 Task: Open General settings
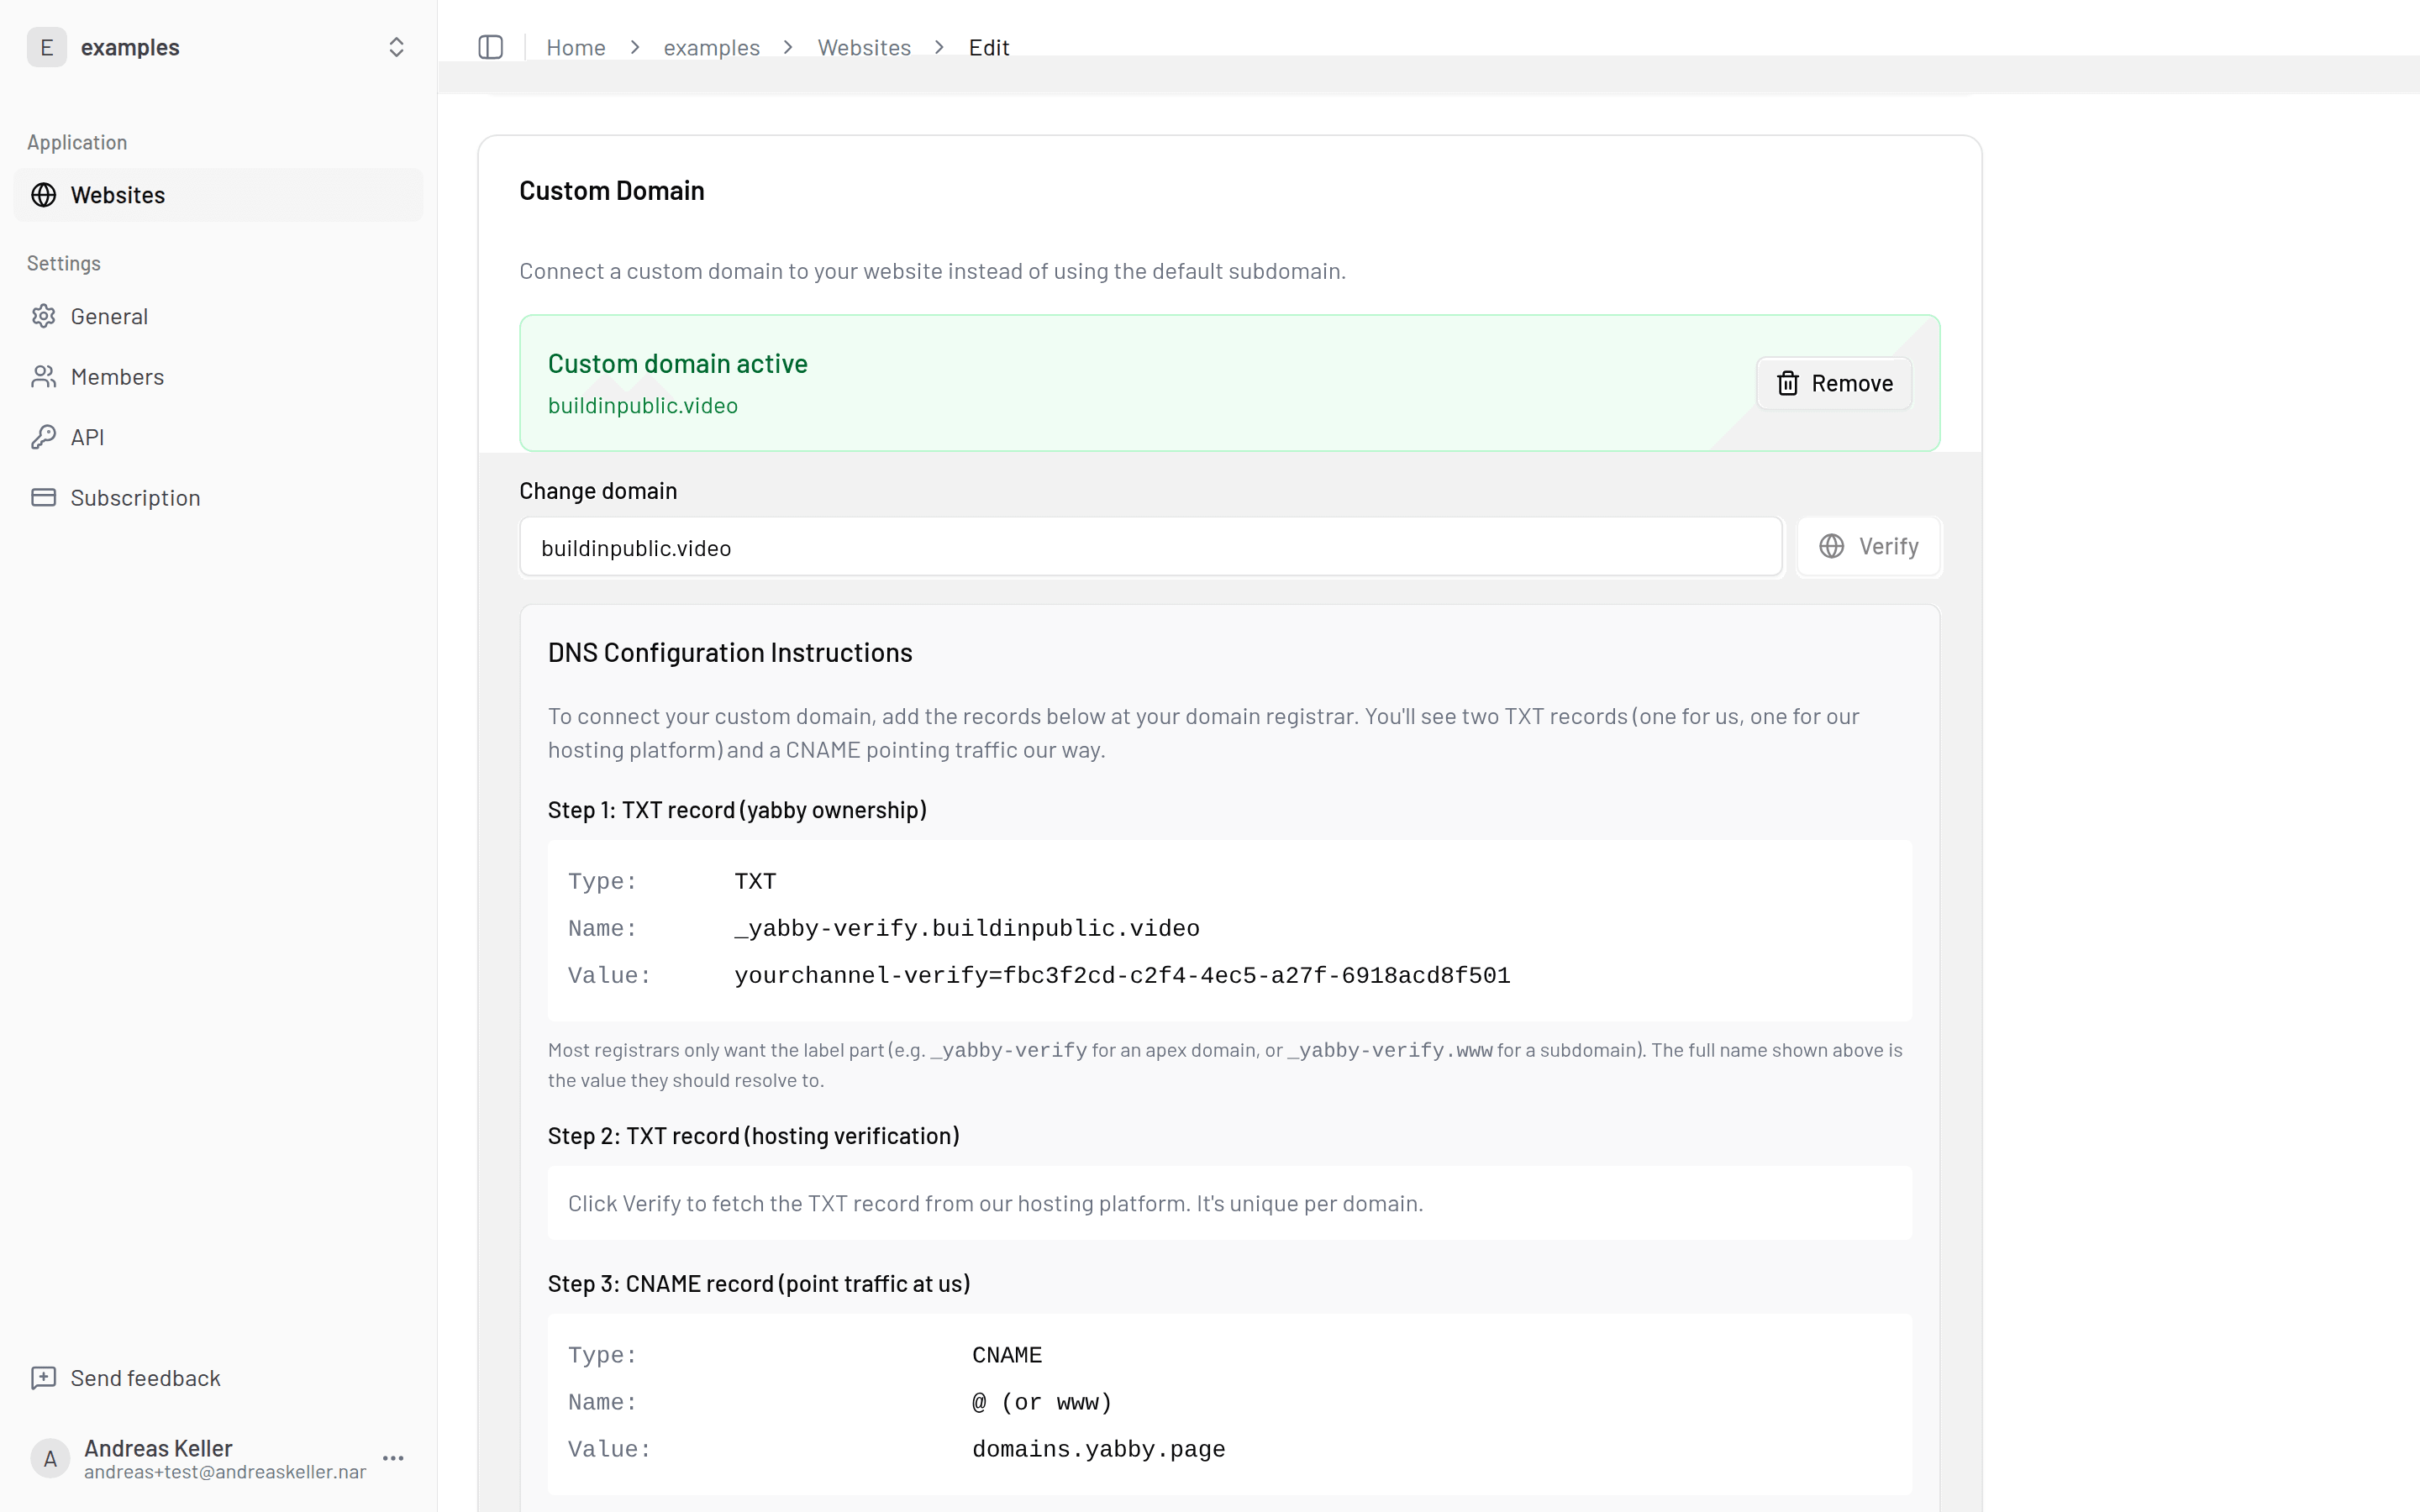(x=218, y=316)
